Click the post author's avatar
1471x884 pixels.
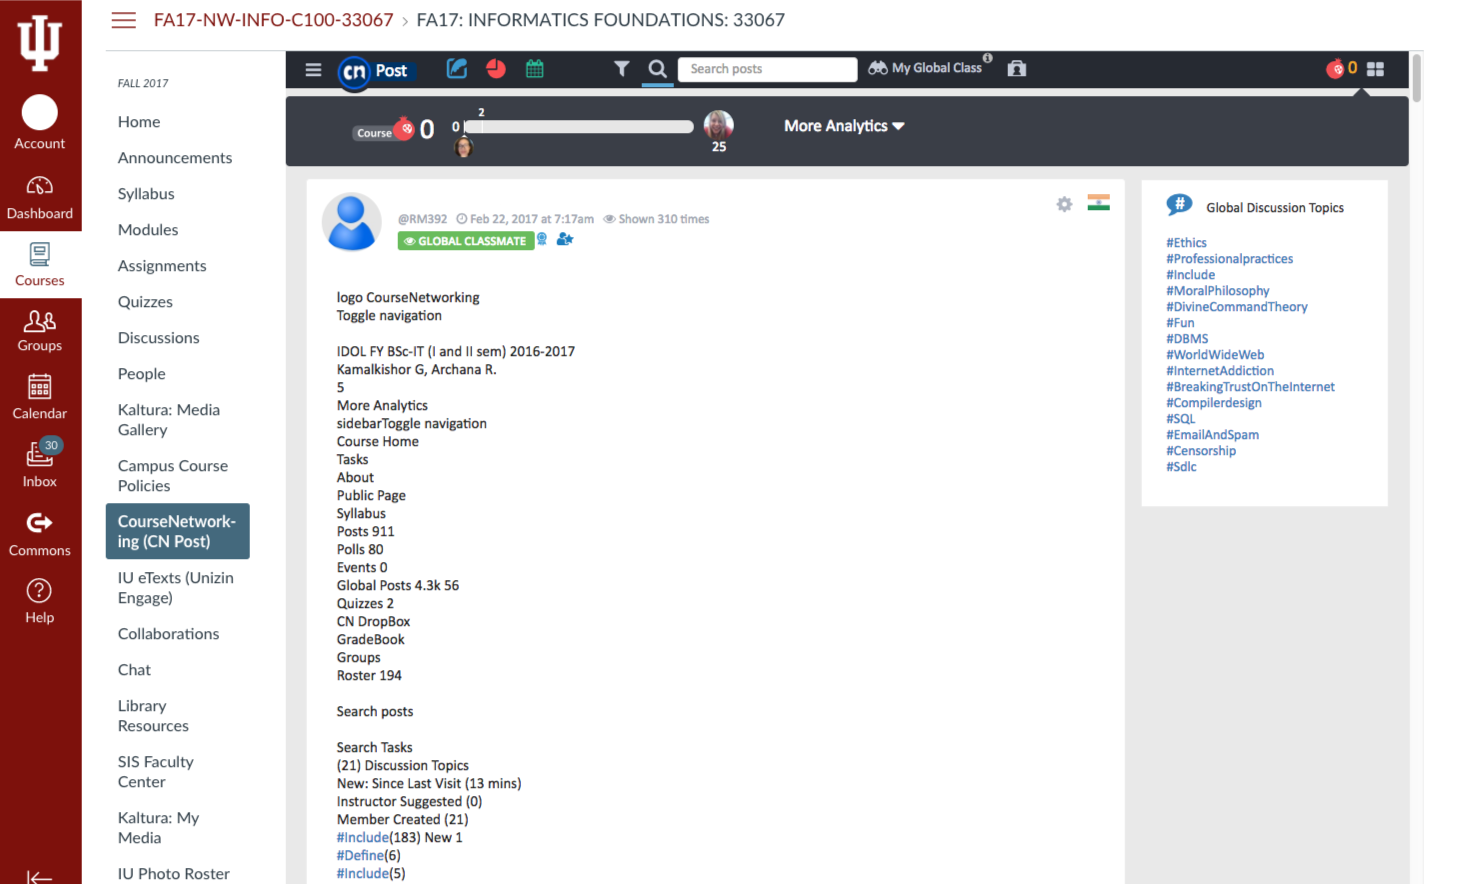click(x=352, y=222)
